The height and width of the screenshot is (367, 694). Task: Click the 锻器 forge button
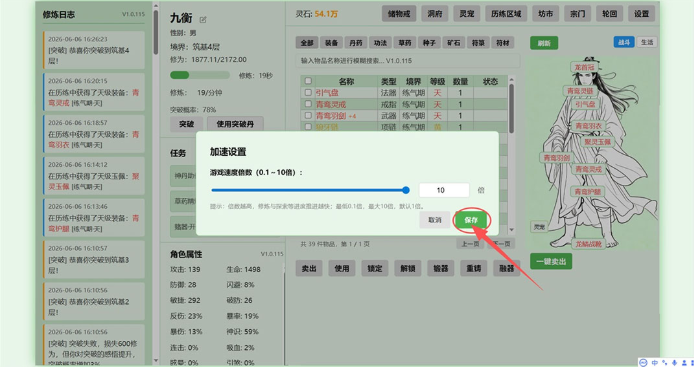point(441,268)
